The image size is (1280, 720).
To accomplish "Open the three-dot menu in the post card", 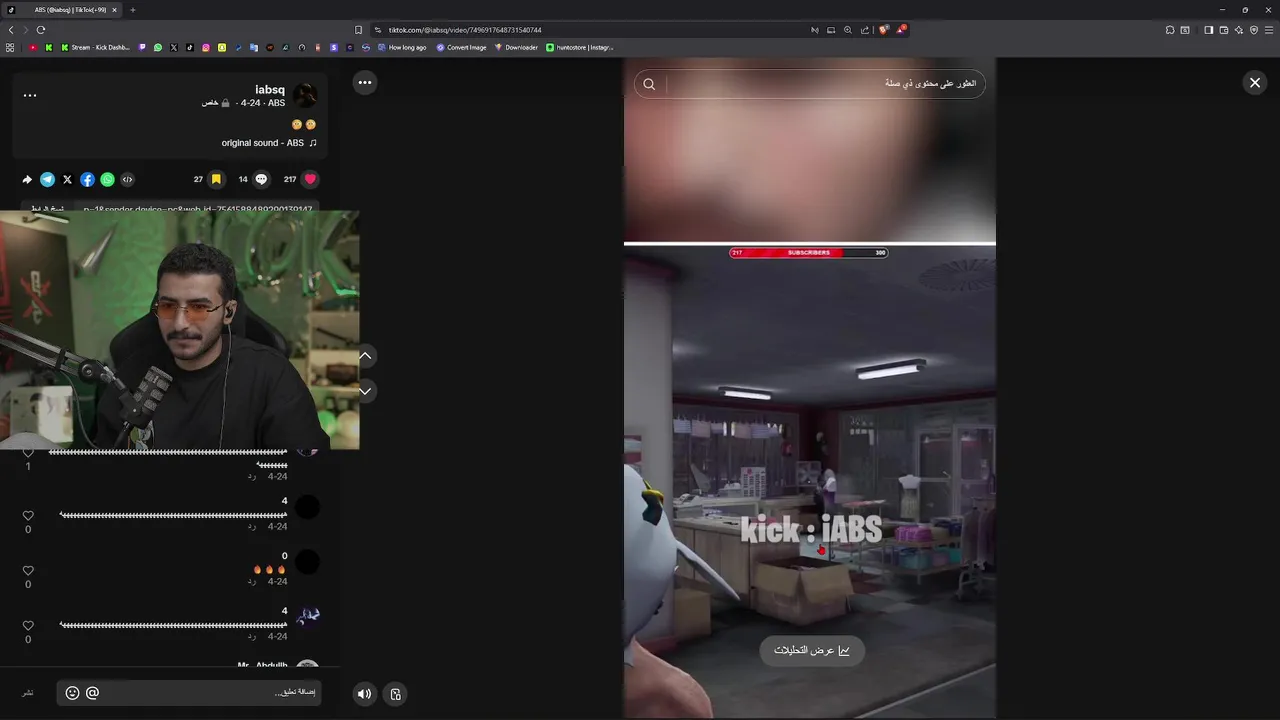I will click(x=30, y=95).
